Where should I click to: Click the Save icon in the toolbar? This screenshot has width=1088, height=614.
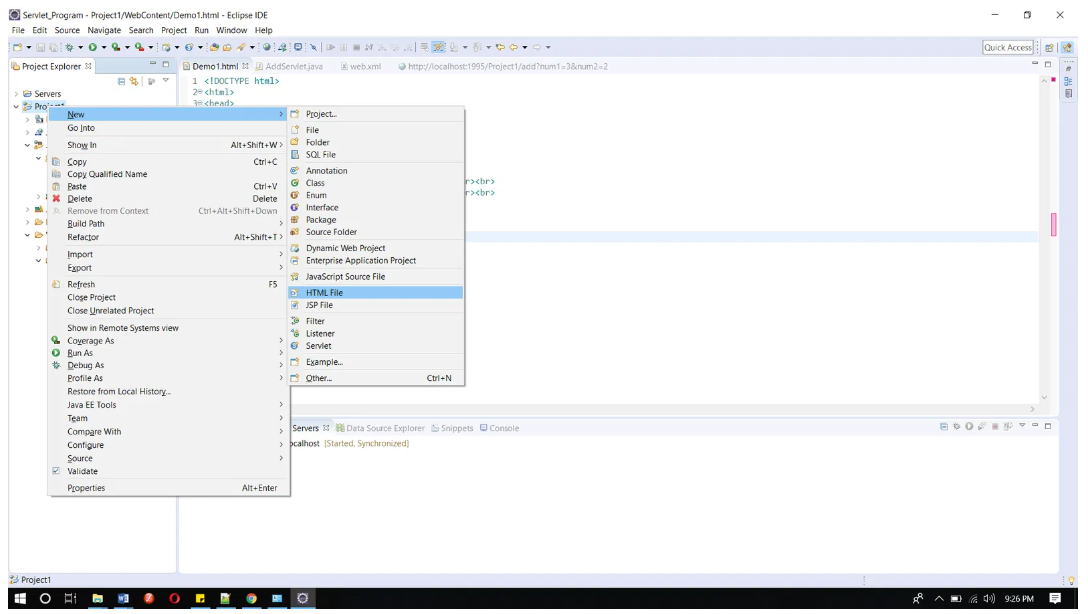40,47
